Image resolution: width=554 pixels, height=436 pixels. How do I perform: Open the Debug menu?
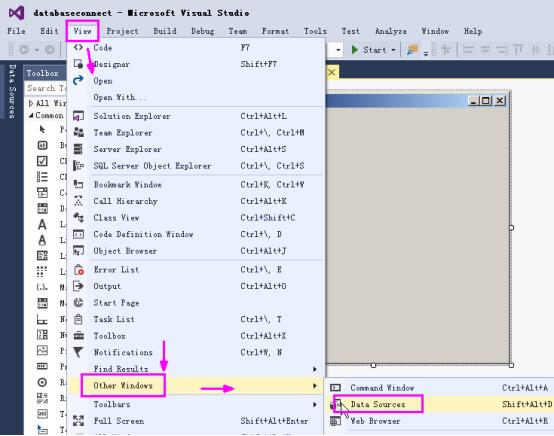(202, 31)
